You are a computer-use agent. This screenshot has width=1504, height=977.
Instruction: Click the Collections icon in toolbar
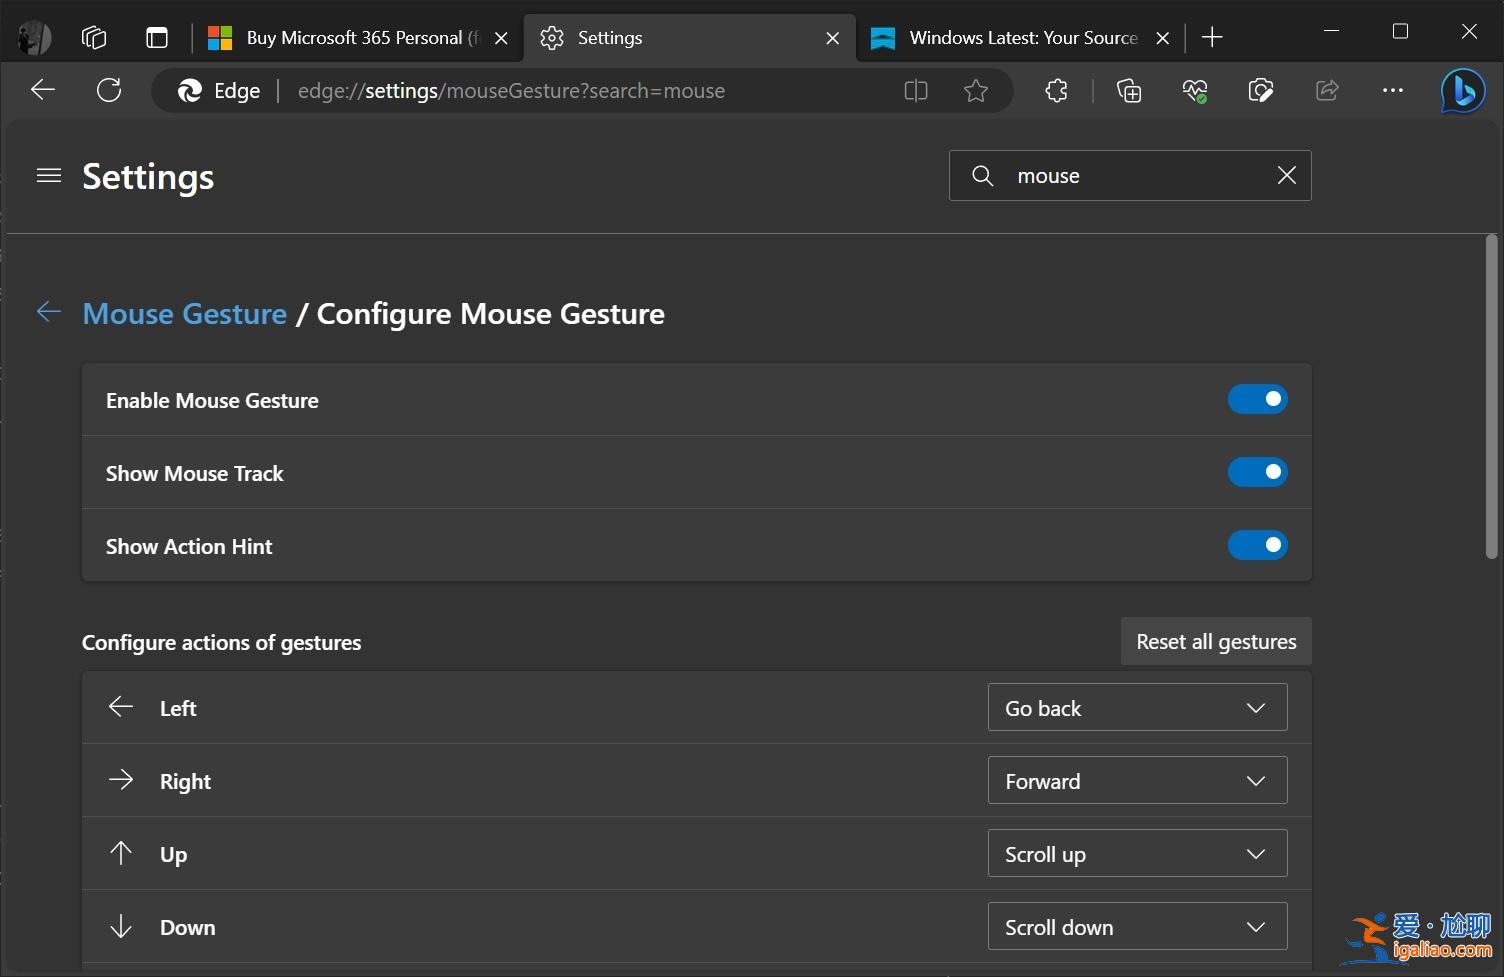point(1128,91)
